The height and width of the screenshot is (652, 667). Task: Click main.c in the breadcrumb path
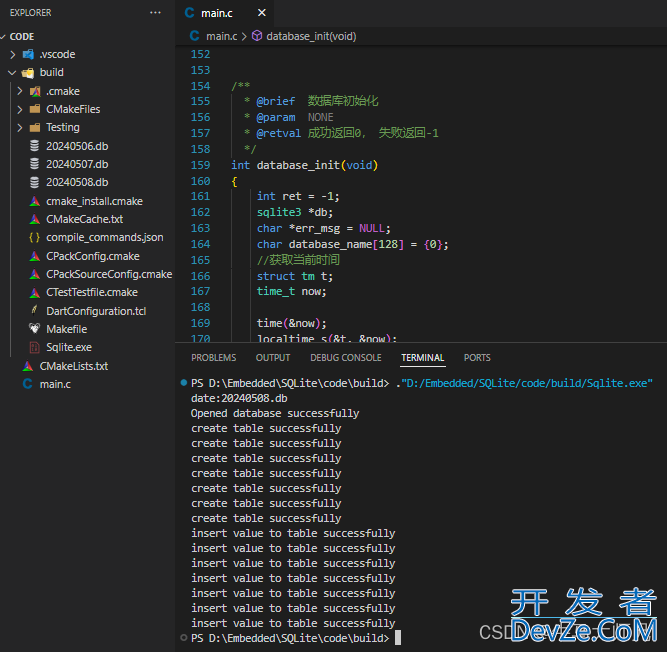point(222,37)
